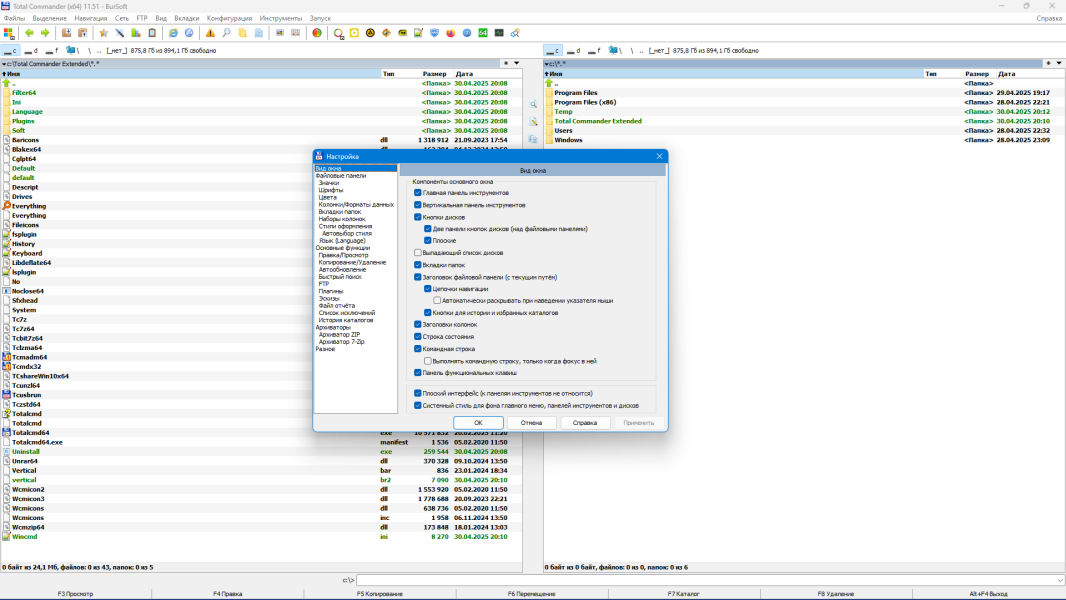Open right panel directory history dropdown arrow
This screenshot has width=1066, height=600.
[x=1059, y=63]
